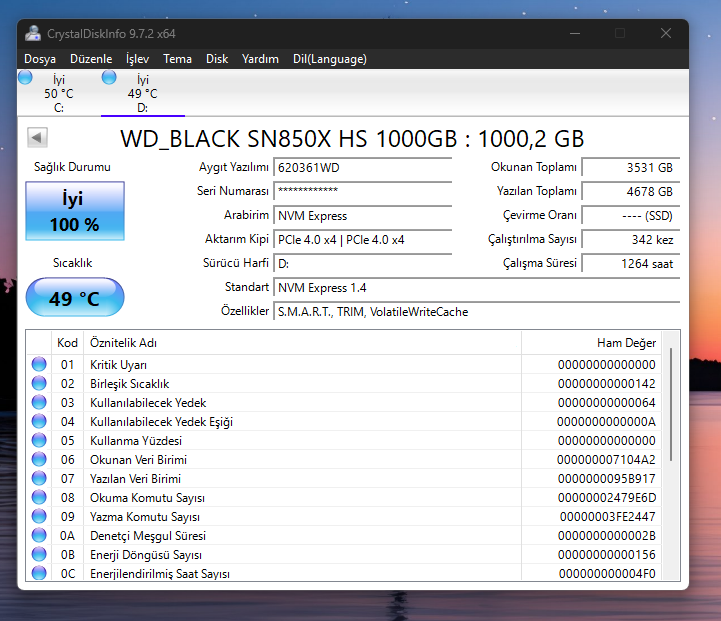The width and height of the screenshot is (721, 621).
Task: Click the CrystalDiskInfo app icon in title bar
Action: (33, 33)
